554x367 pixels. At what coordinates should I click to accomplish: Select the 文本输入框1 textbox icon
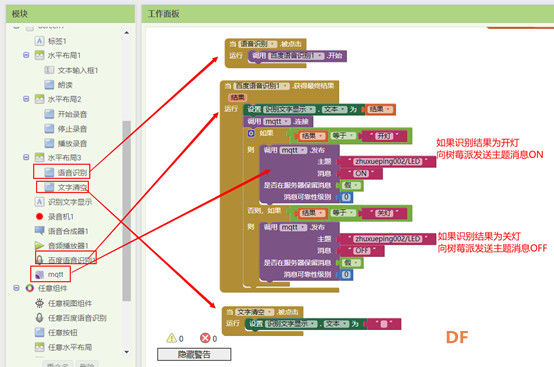(49, 70)
